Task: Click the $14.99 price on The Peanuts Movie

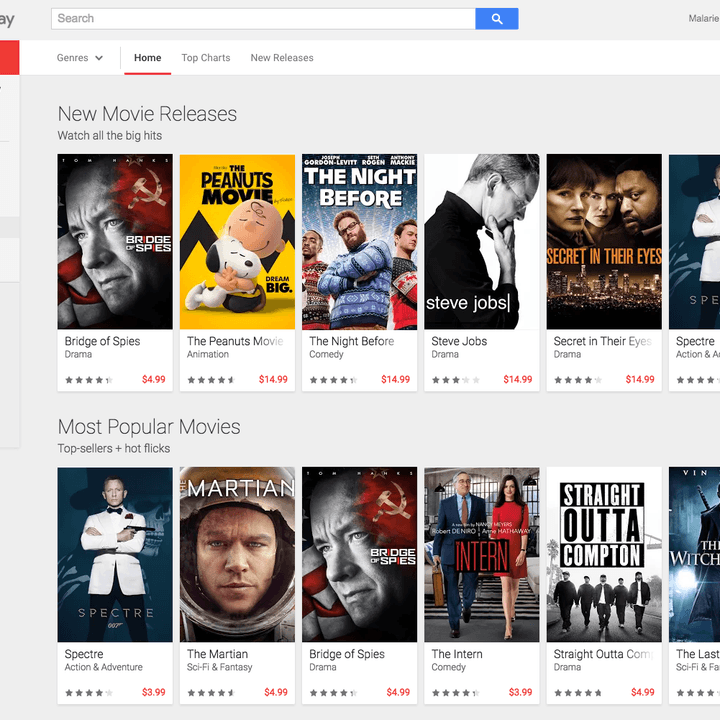Action: point(273,379)
